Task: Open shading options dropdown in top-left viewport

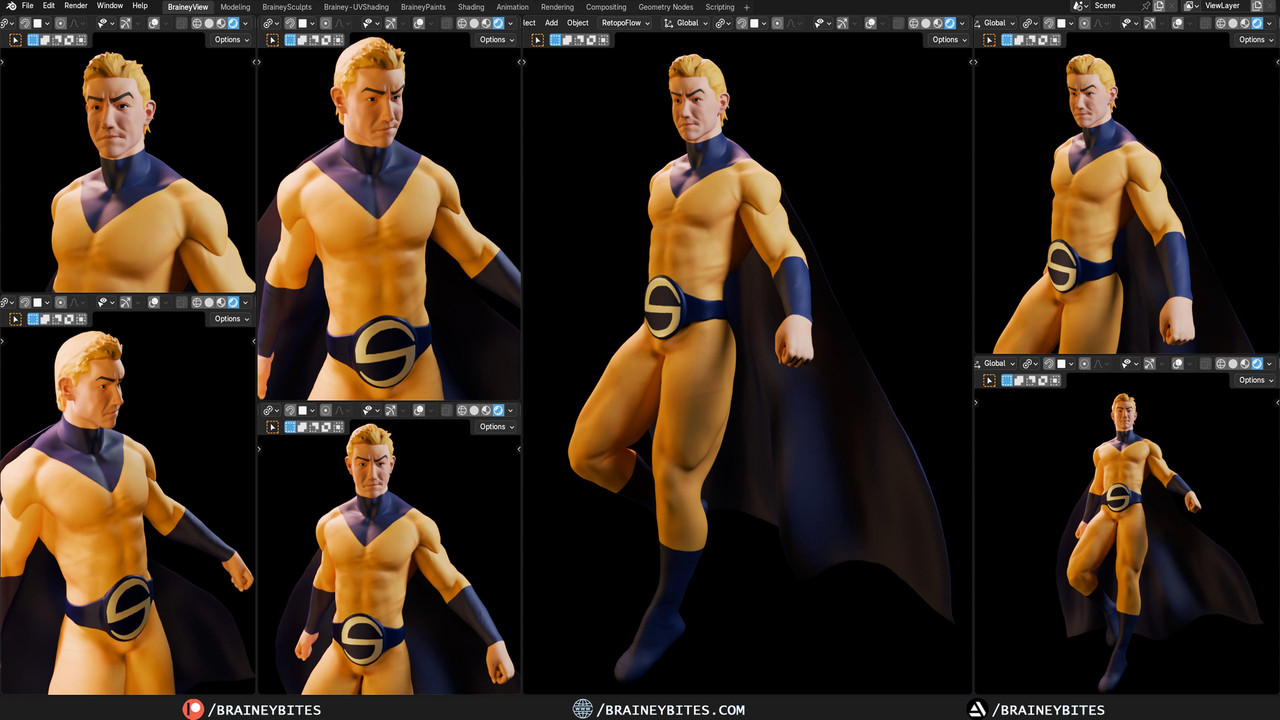Action: point(245,23)
